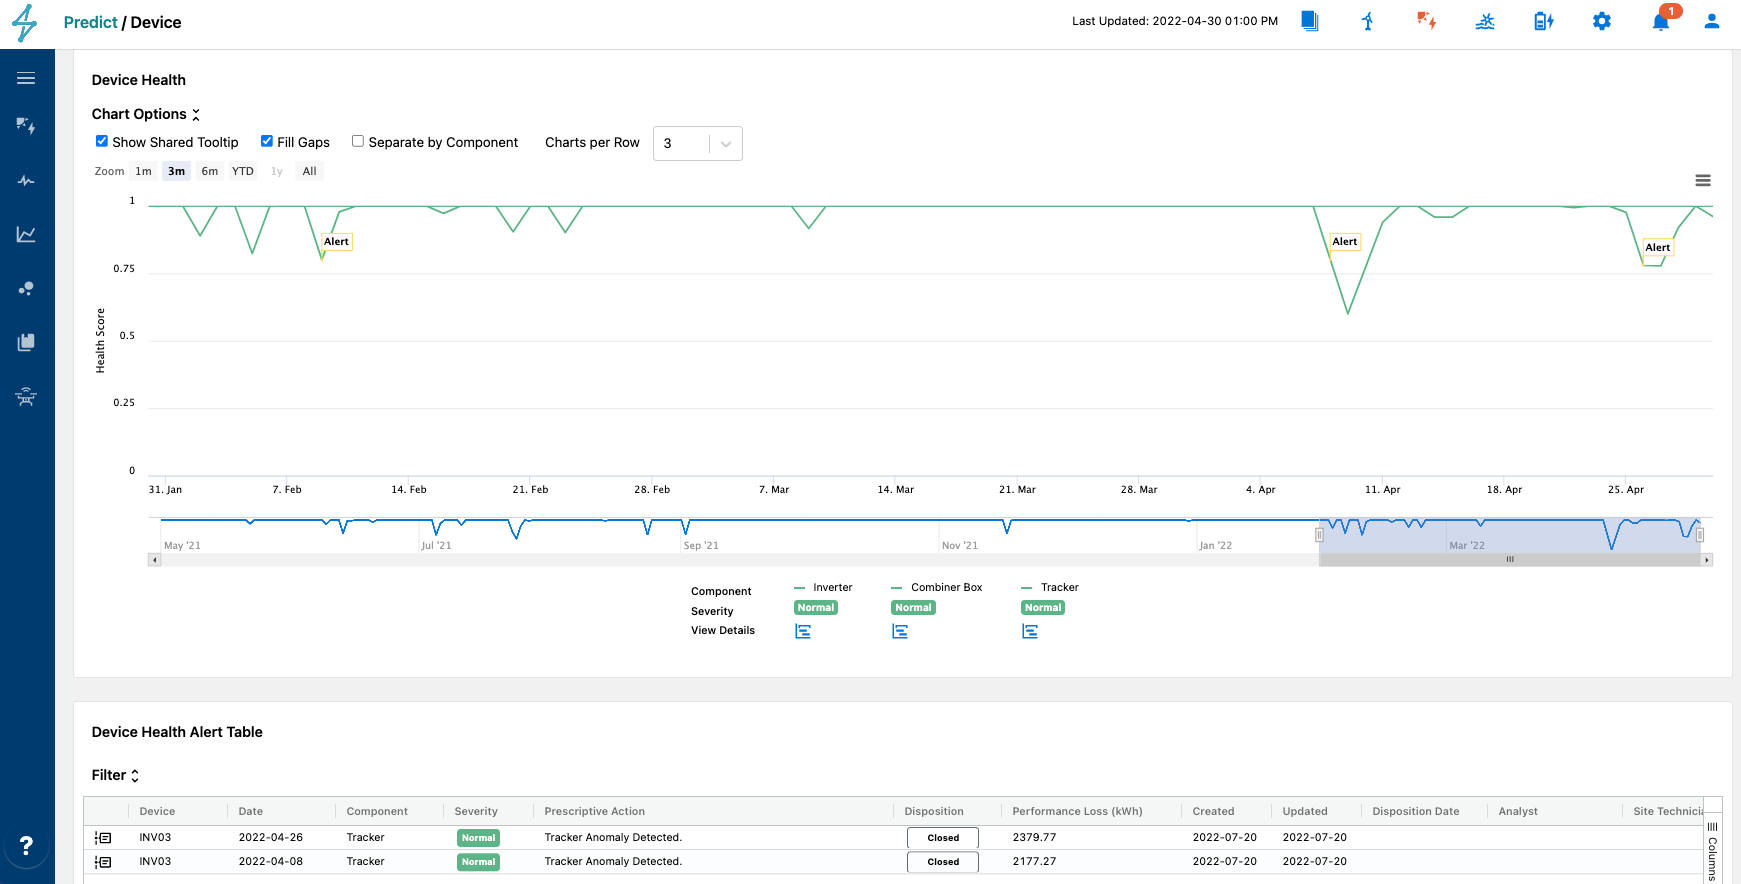Click performance loss value 2379.77
The height and width of the screenshot is (884, 1741).
pos(1034,838)
